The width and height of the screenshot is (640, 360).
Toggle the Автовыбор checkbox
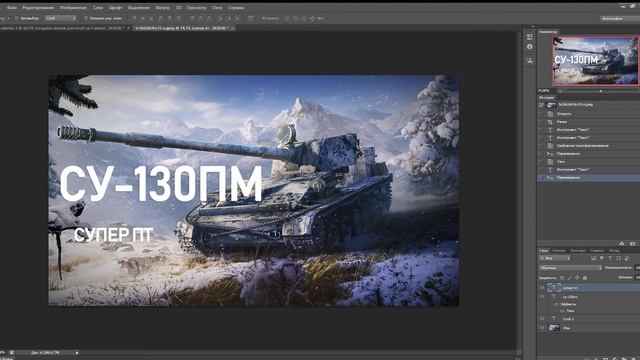pyautogui.click(x=17, y=18)
